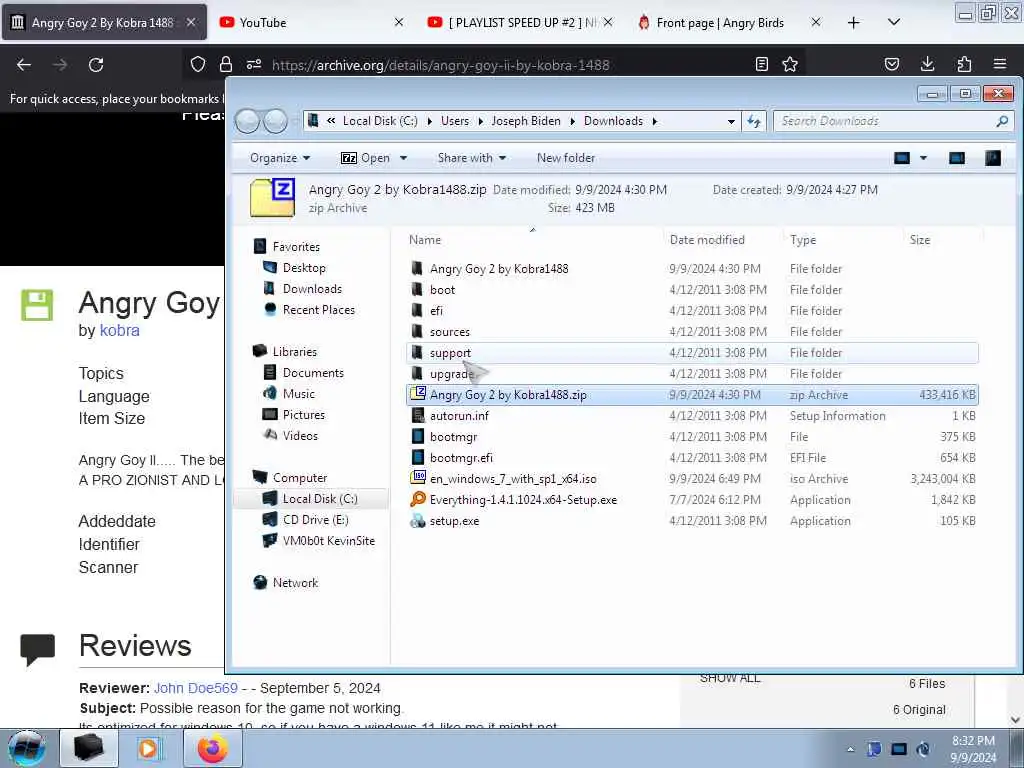This screenshot has height=768, width=1024.
Task: Click the Explorer help icon
Action: pyautogui.click(x=993, y=158)
